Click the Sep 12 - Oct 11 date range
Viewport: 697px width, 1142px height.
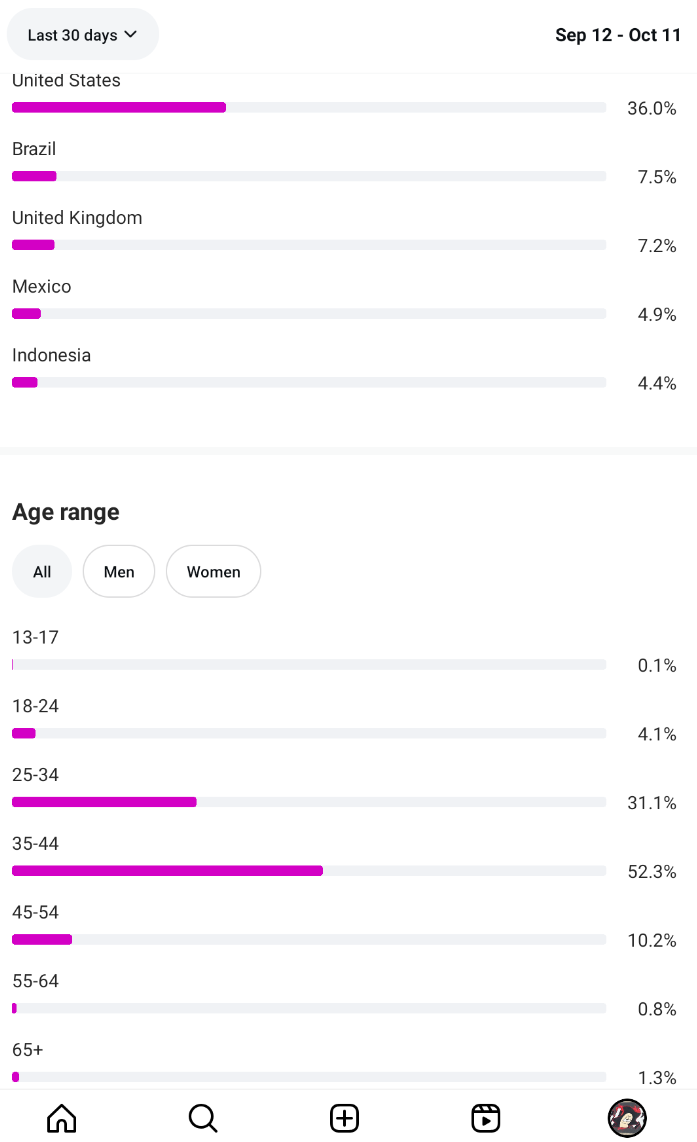coord(618,35)
